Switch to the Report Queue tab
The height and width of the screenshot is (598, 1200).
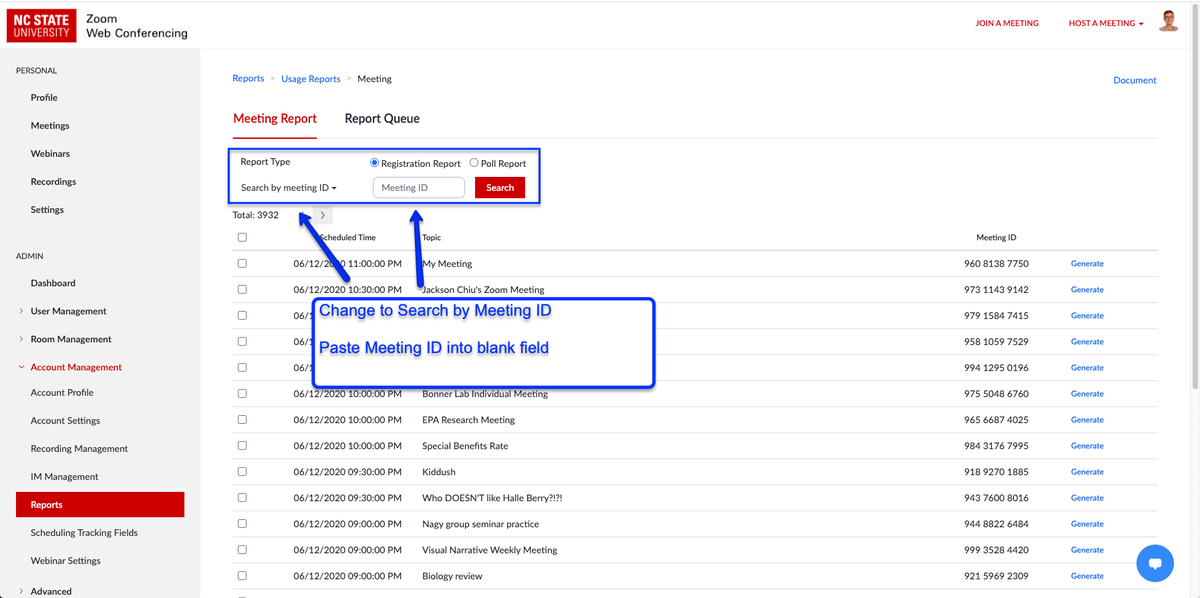382,118
